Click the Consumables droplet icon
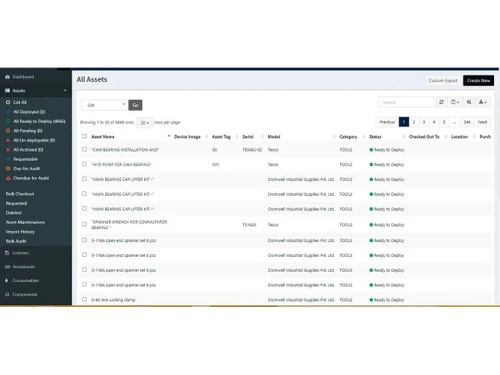The image size is (500, 375). pyautogui.click(x=7, y=281)
